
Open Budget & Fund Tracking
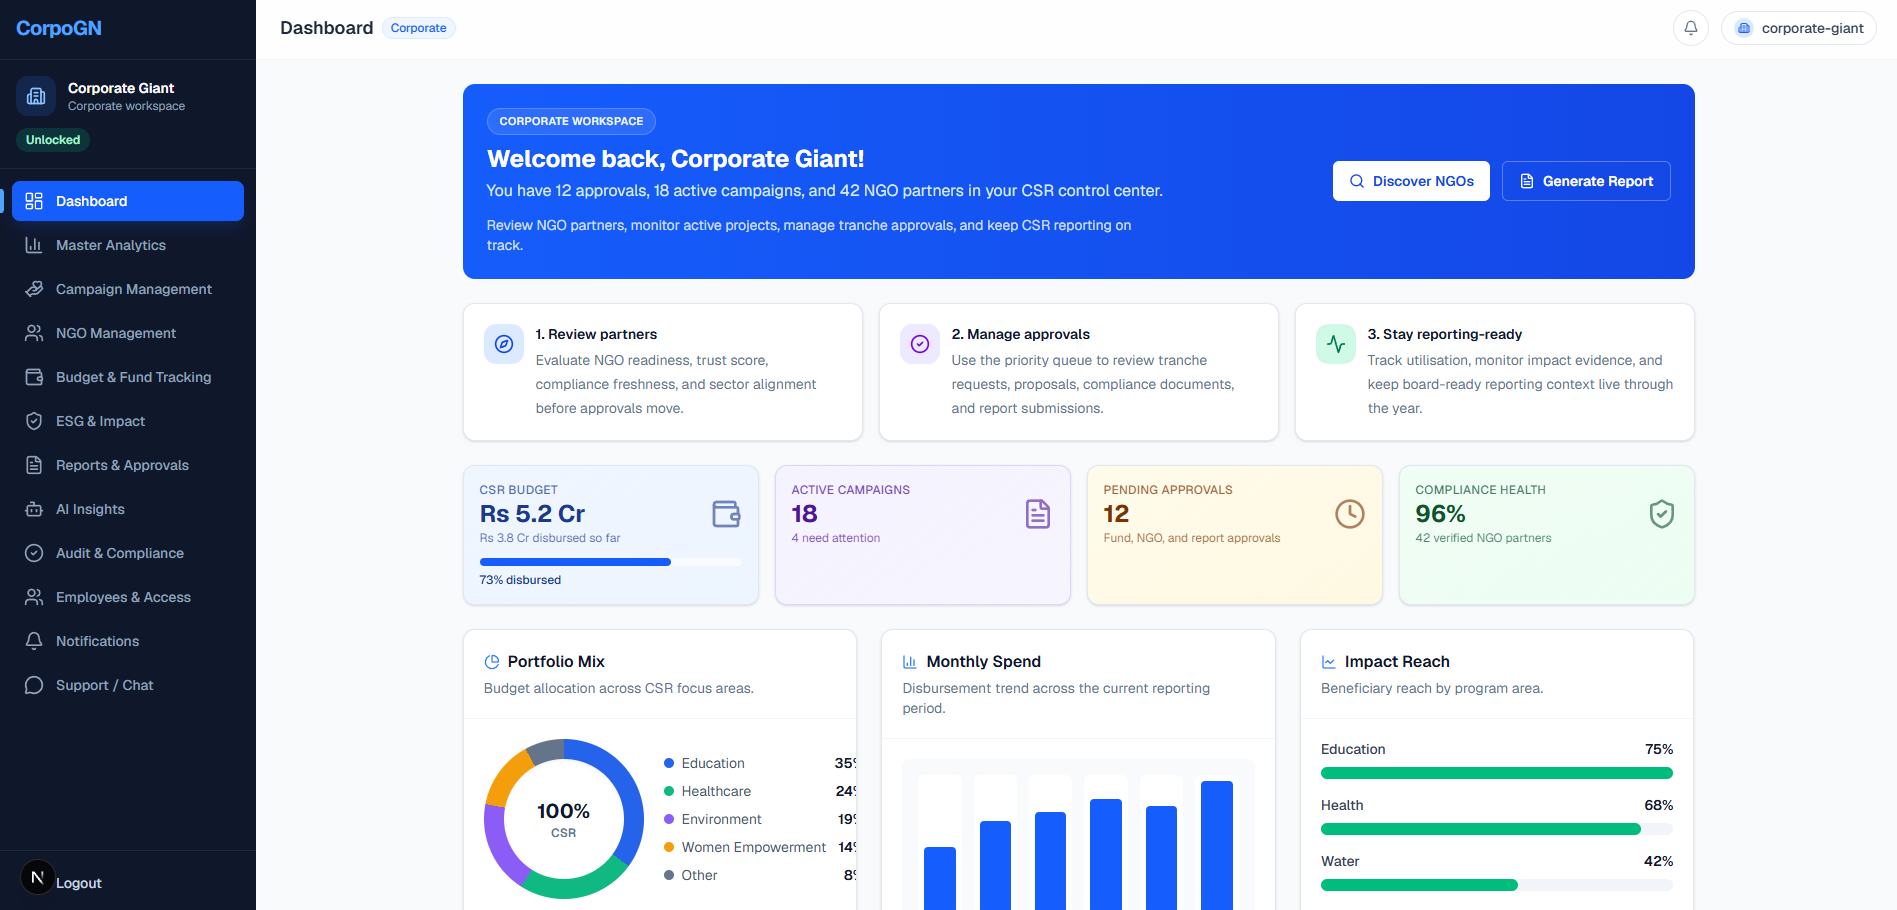tap(128, 377)
